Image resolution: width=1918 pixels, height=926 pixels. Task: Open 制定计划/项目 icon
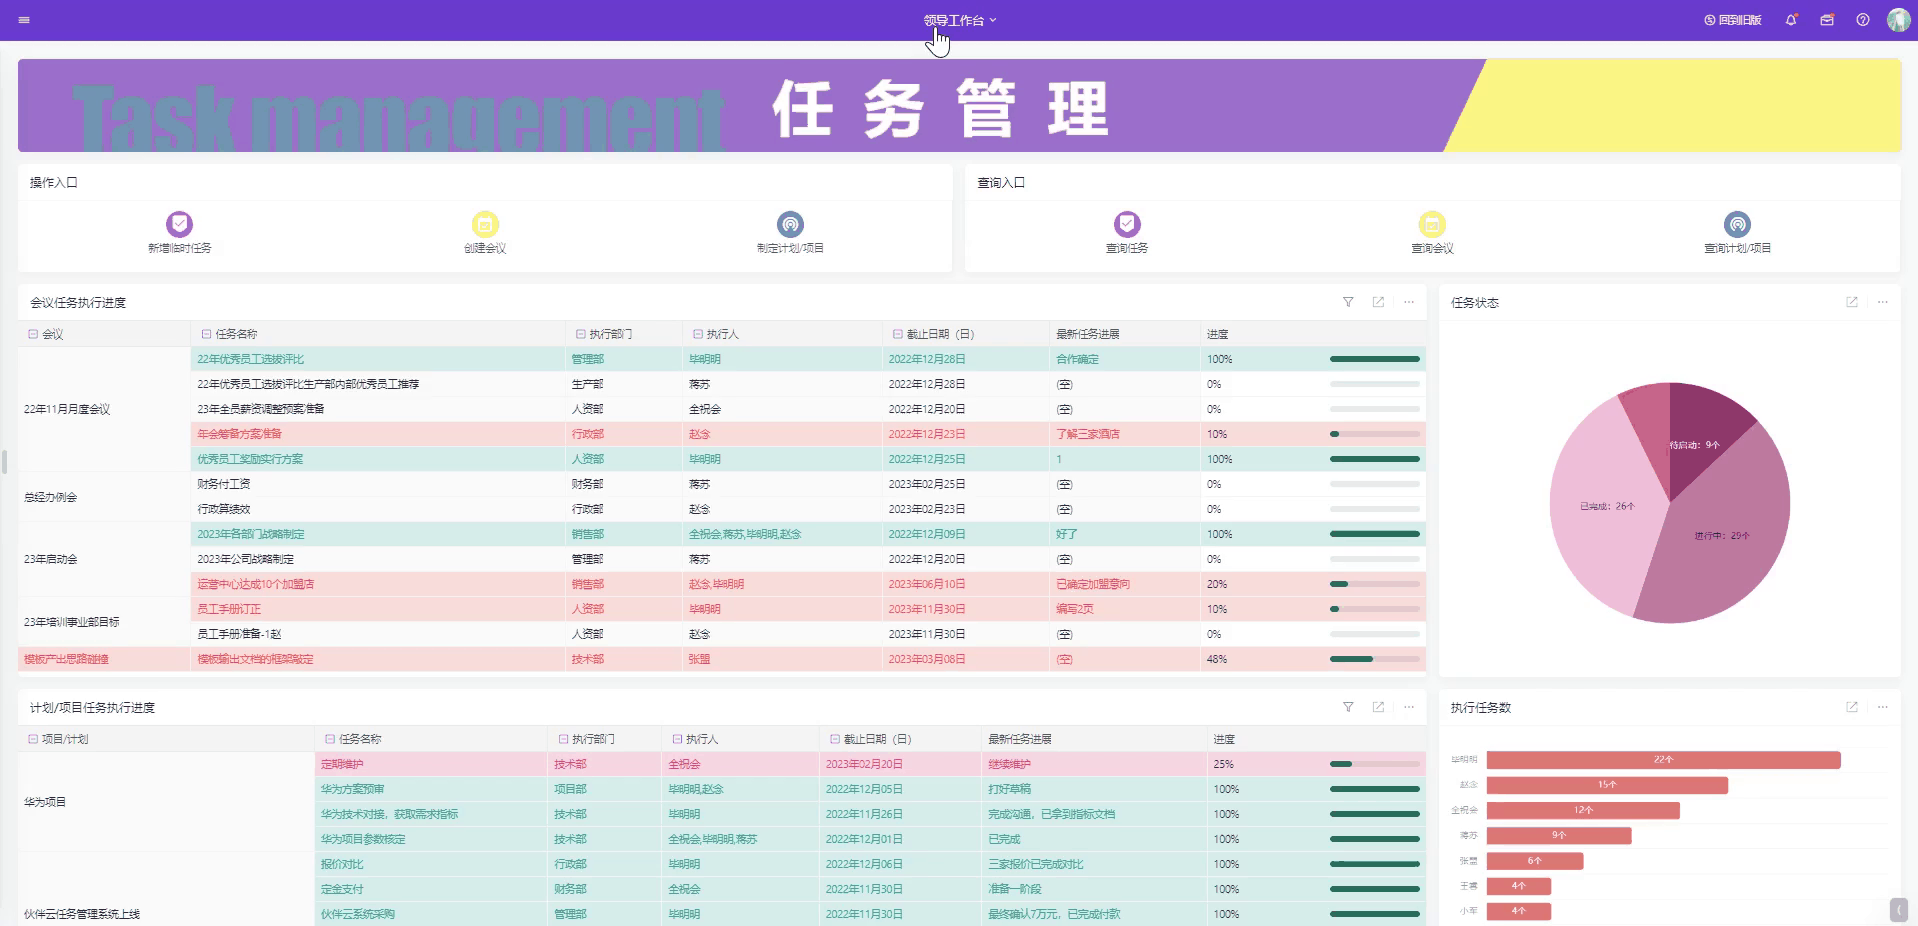pos(790,224)
